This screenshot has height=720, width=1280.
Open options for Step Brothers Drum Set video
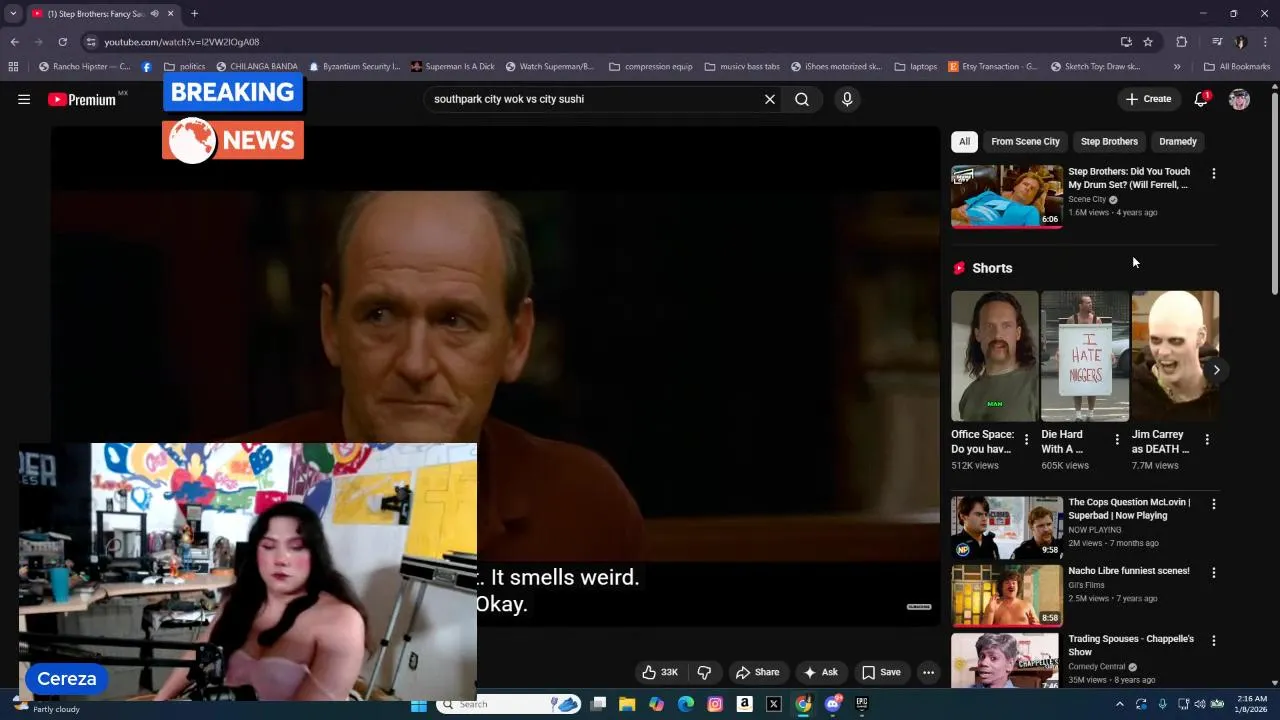1214,173
